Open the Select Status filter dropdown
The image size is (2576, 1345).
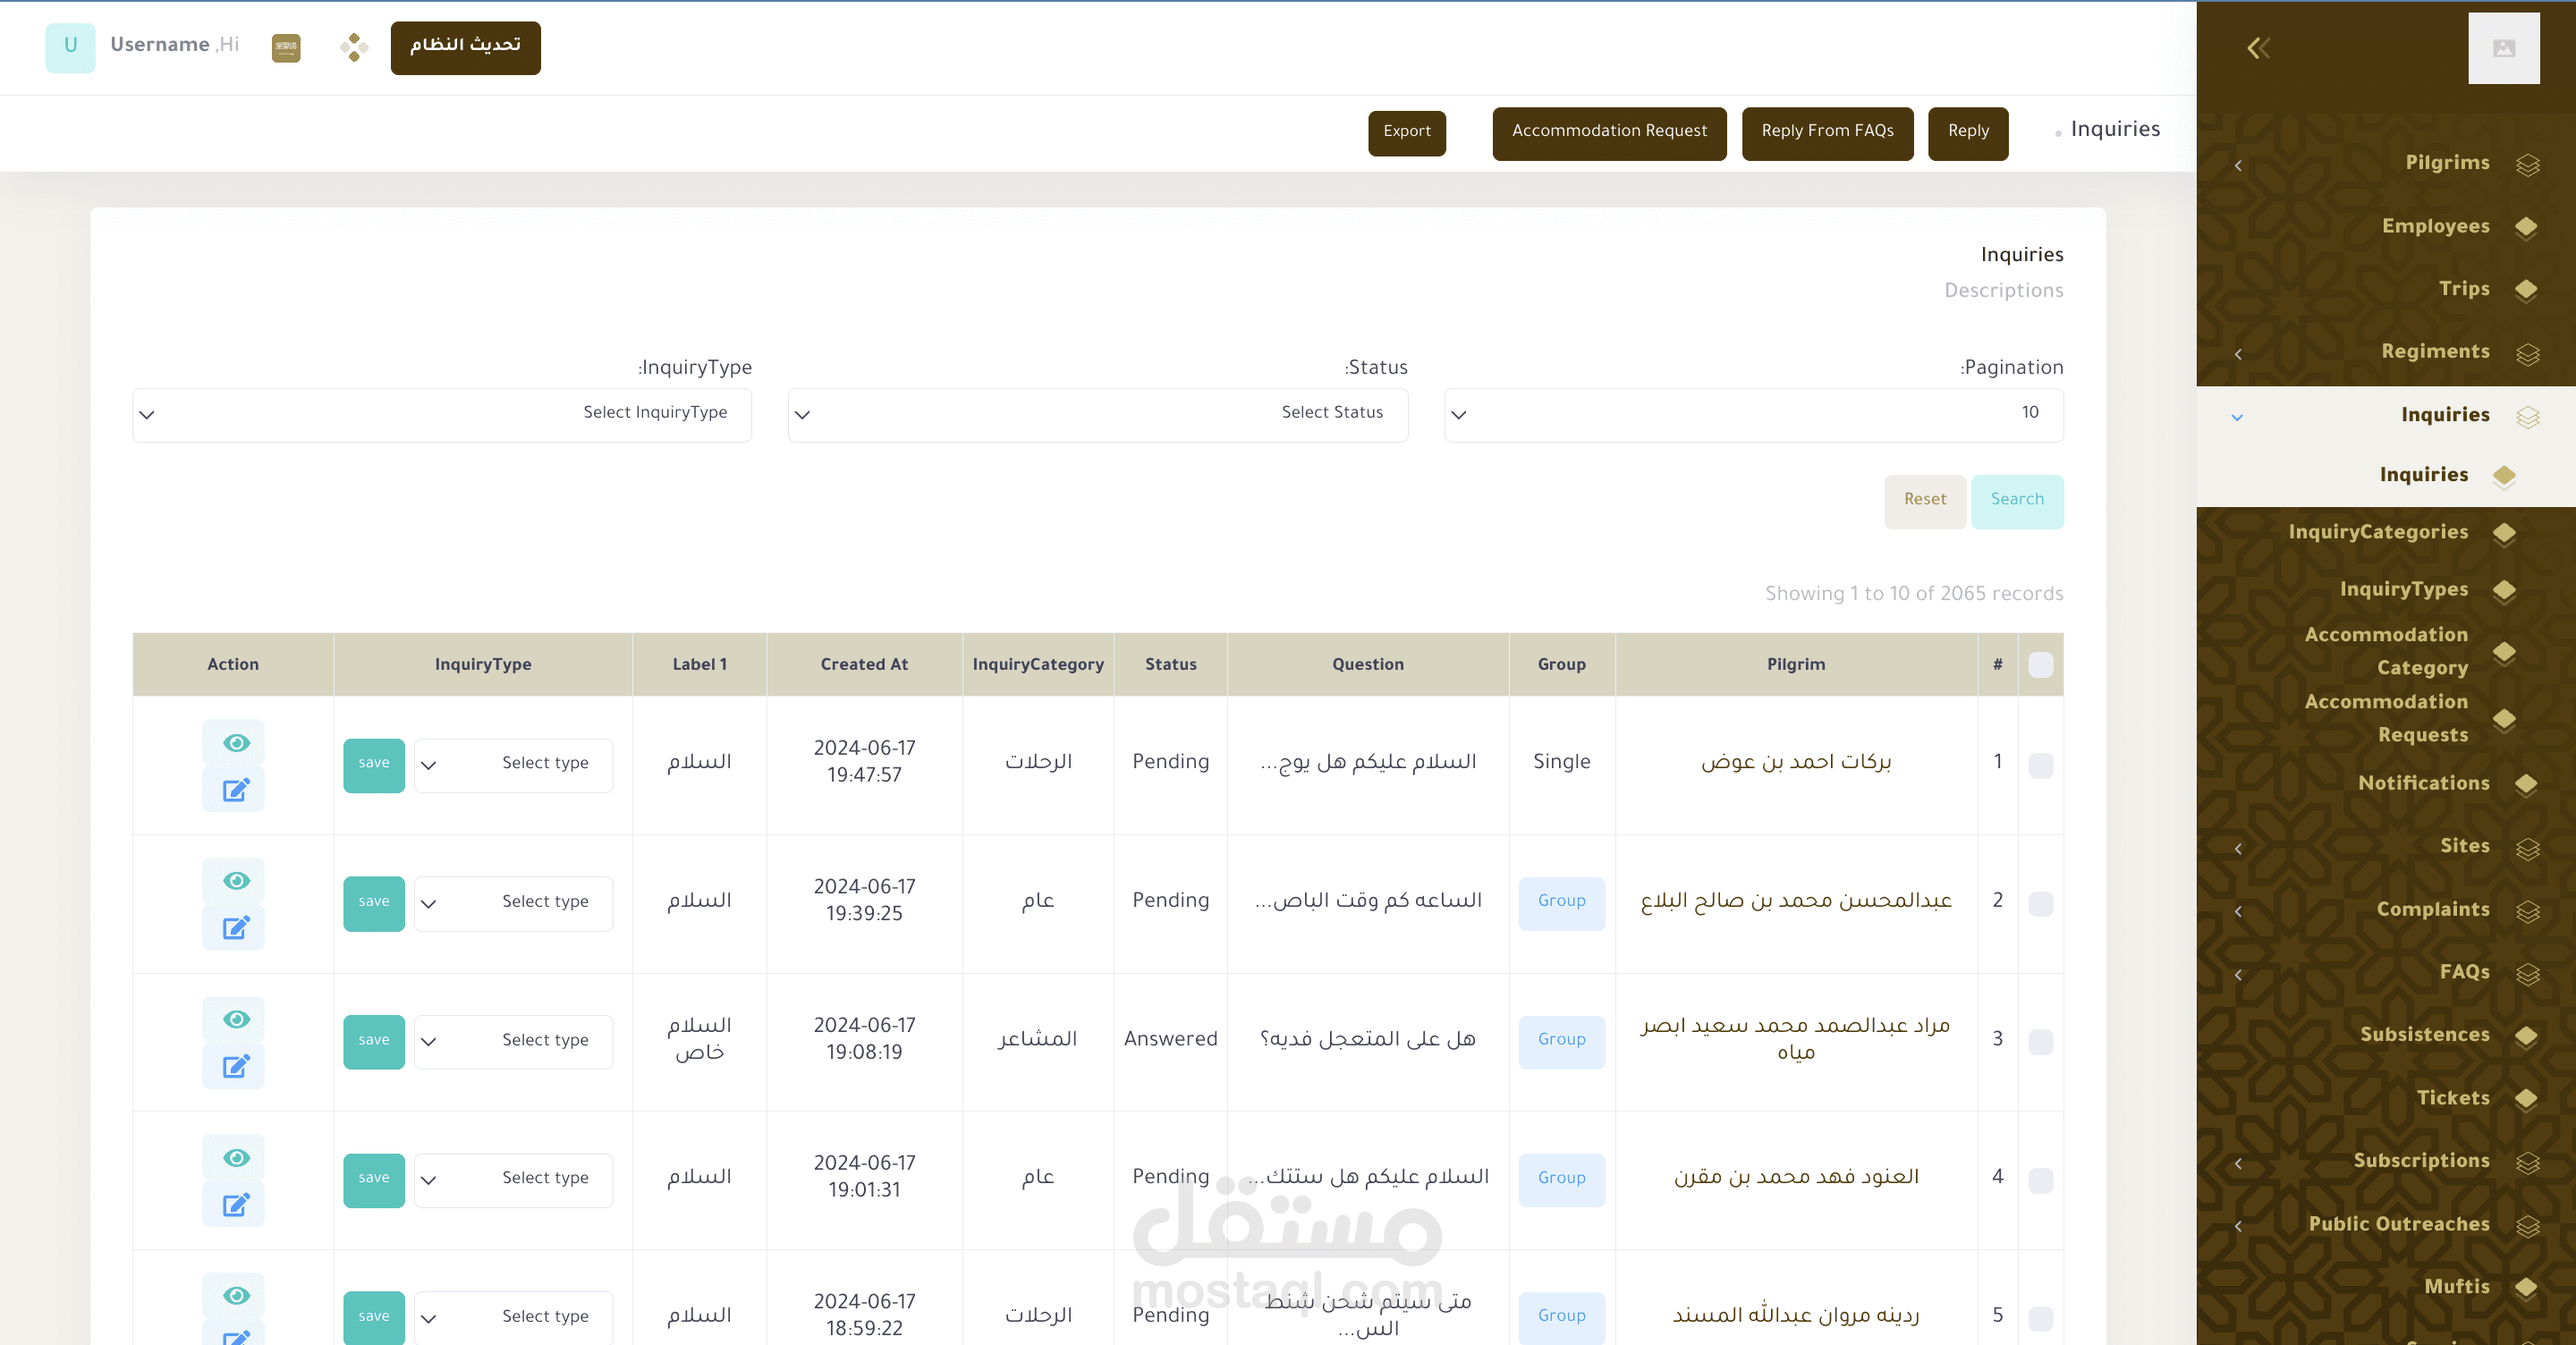1097,414
